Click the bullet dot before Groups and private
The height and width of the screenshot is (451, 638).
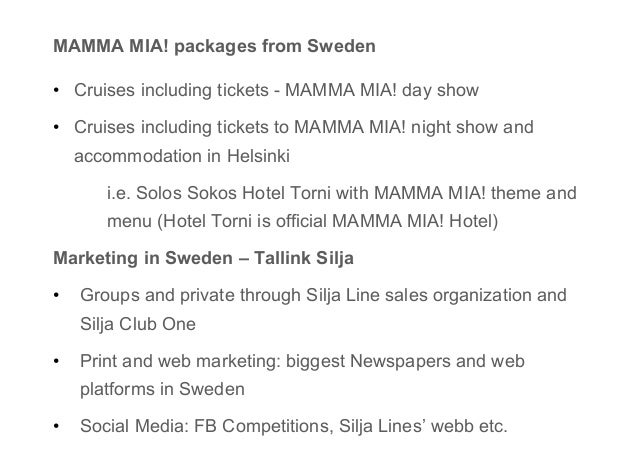click(56, 296)
